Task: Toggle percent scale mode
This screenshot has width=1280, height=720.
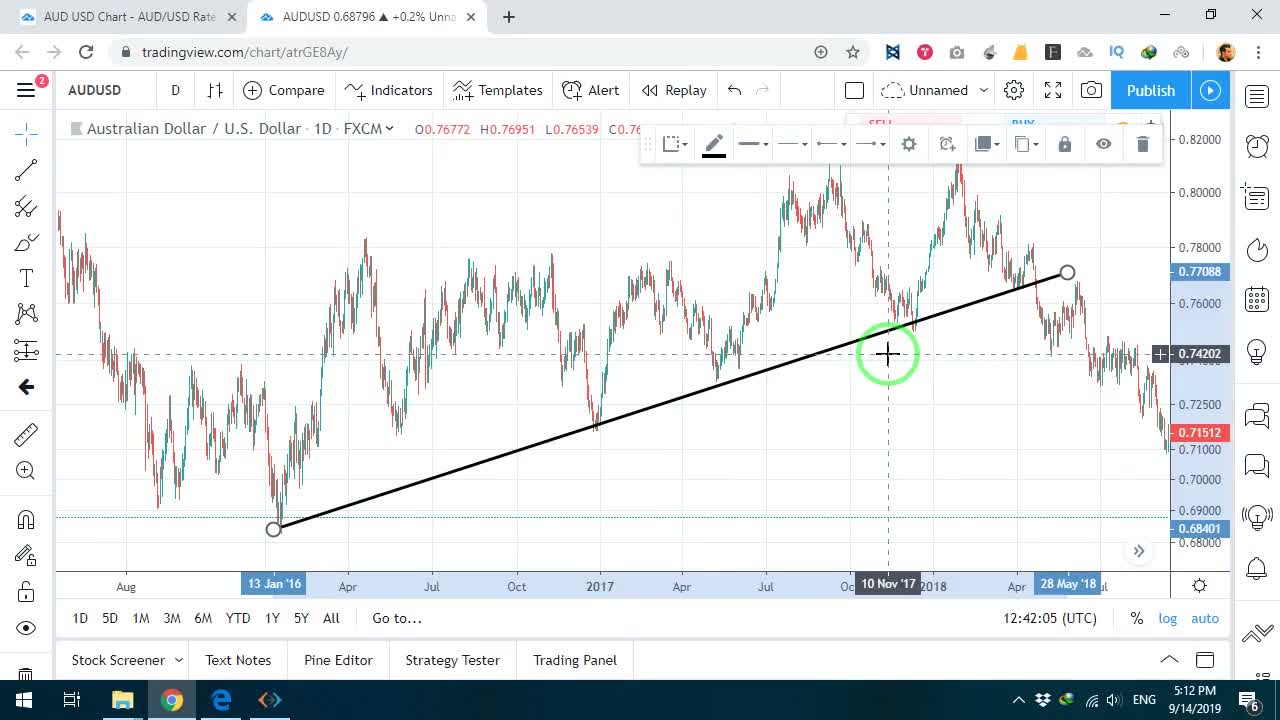Action: 1136,618
